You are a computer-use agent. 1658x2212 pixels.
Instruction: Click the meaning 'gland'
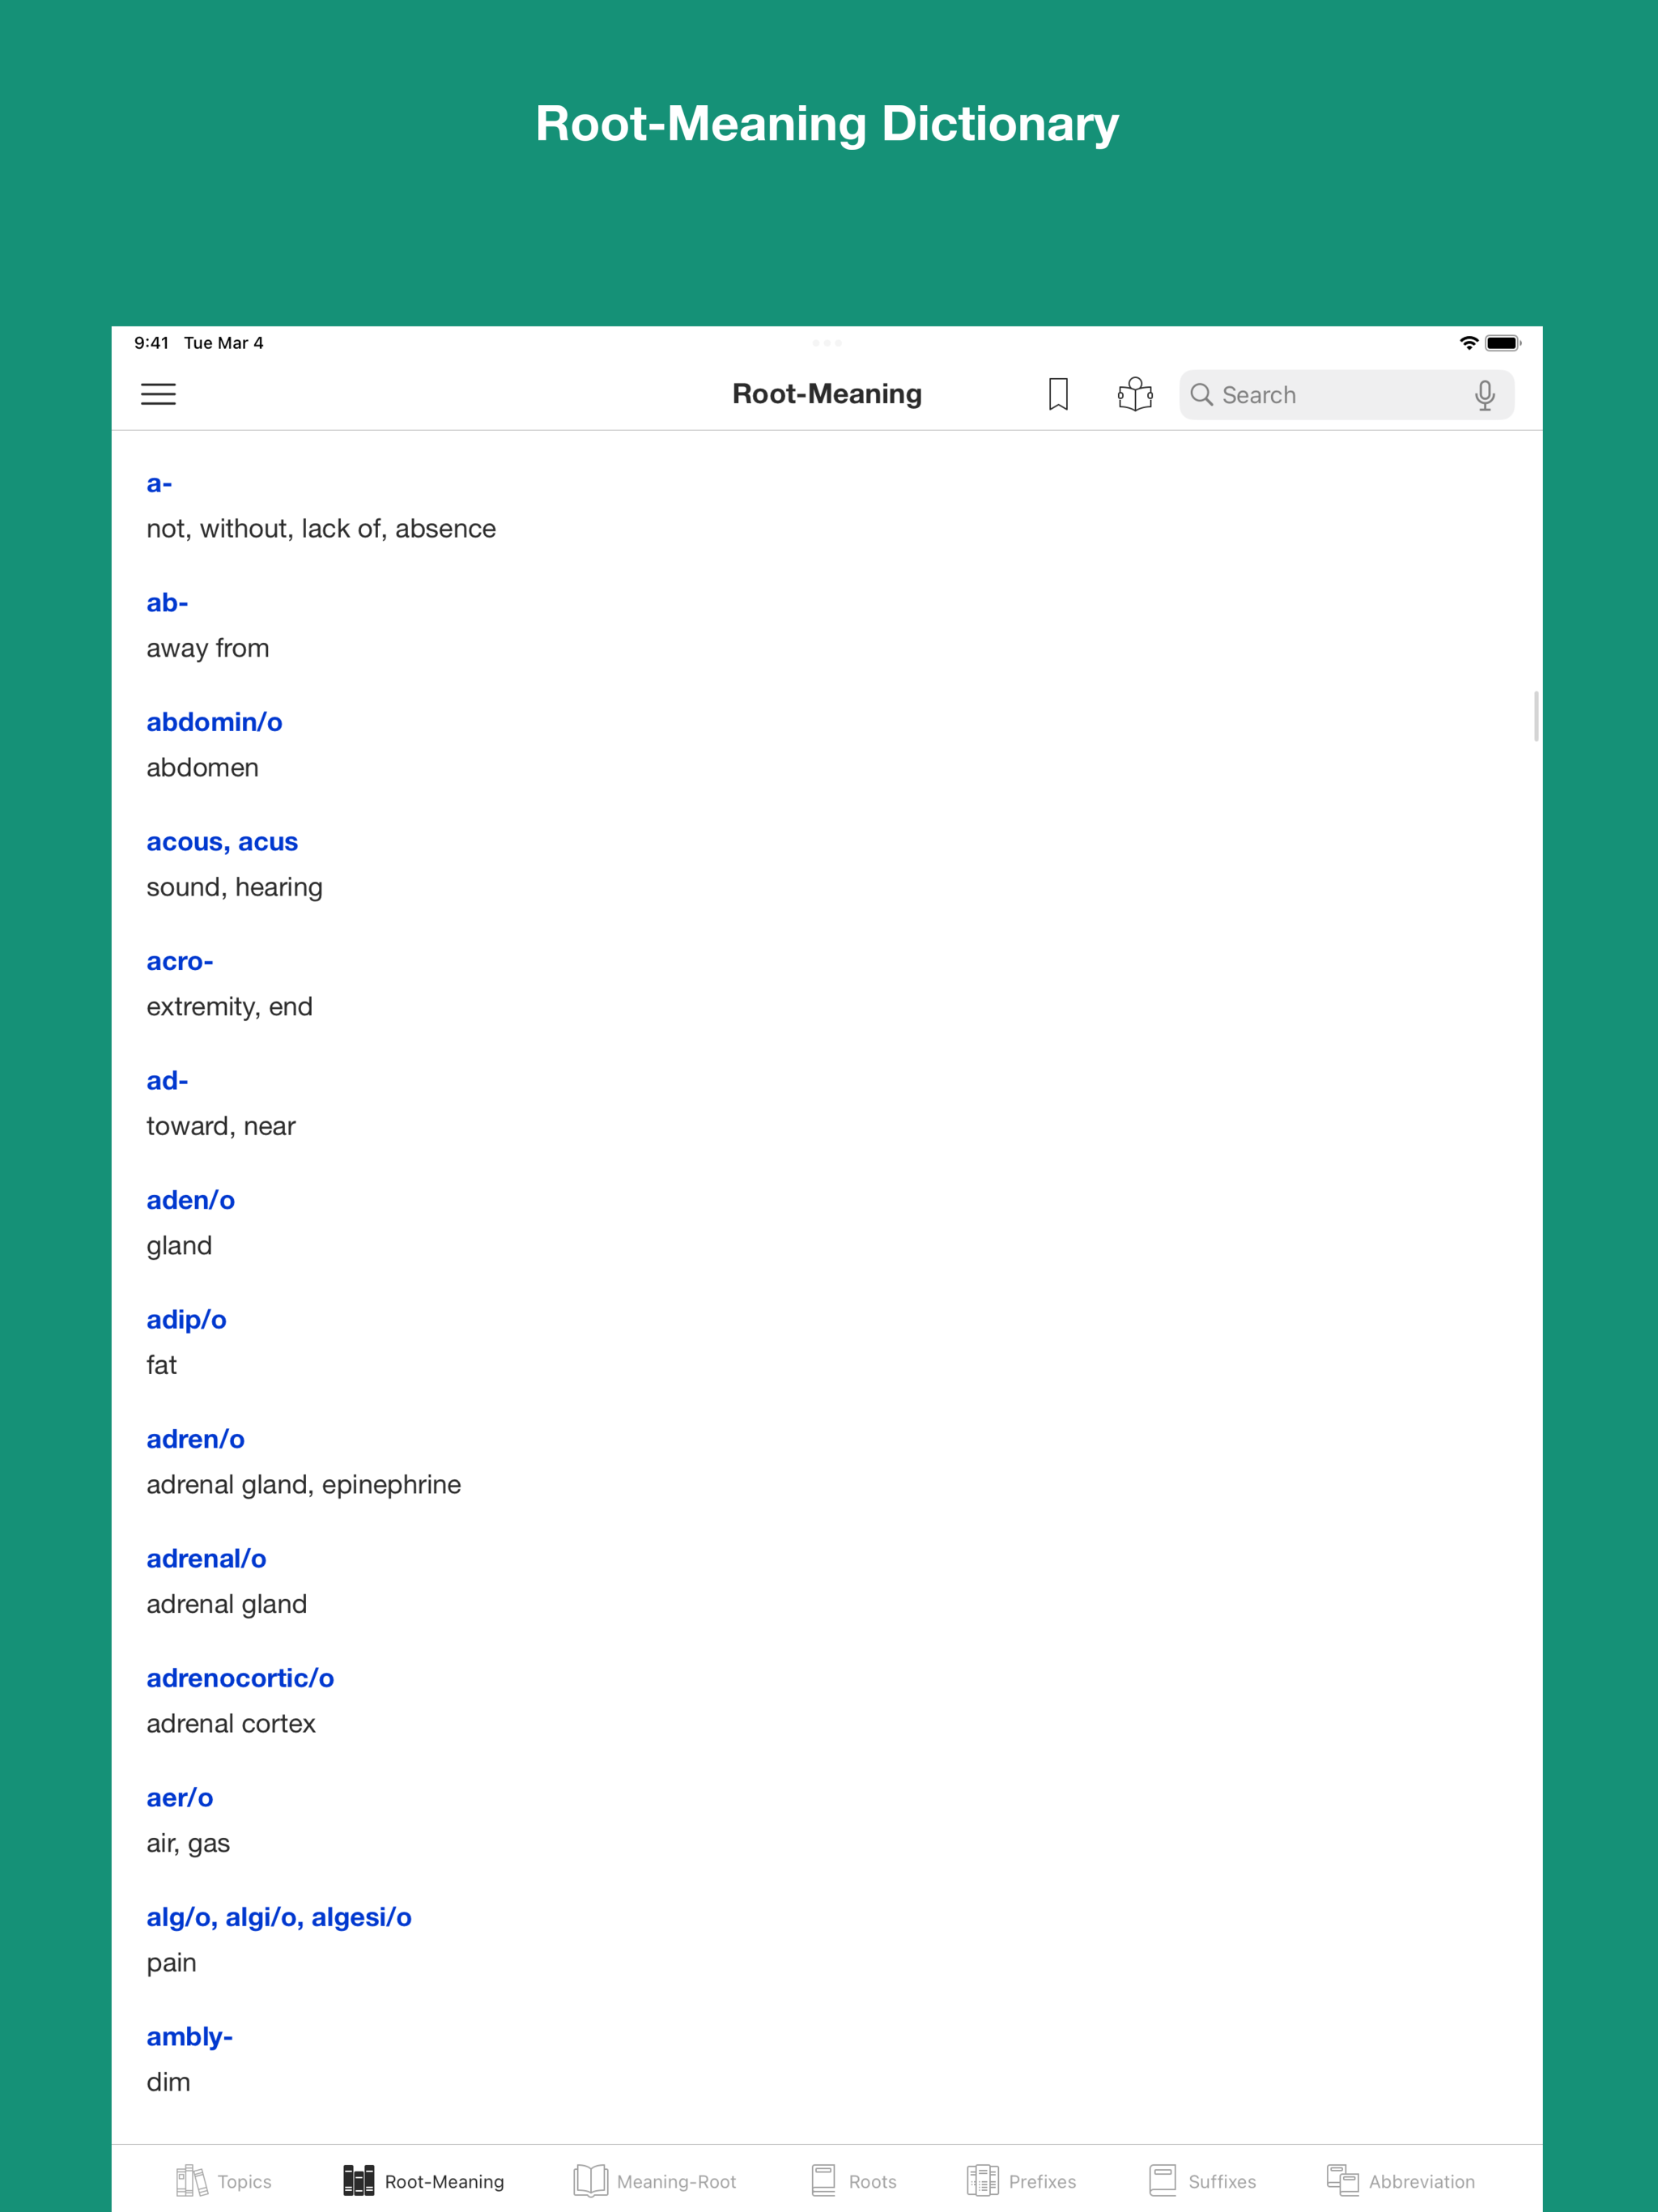point(179,1246)
